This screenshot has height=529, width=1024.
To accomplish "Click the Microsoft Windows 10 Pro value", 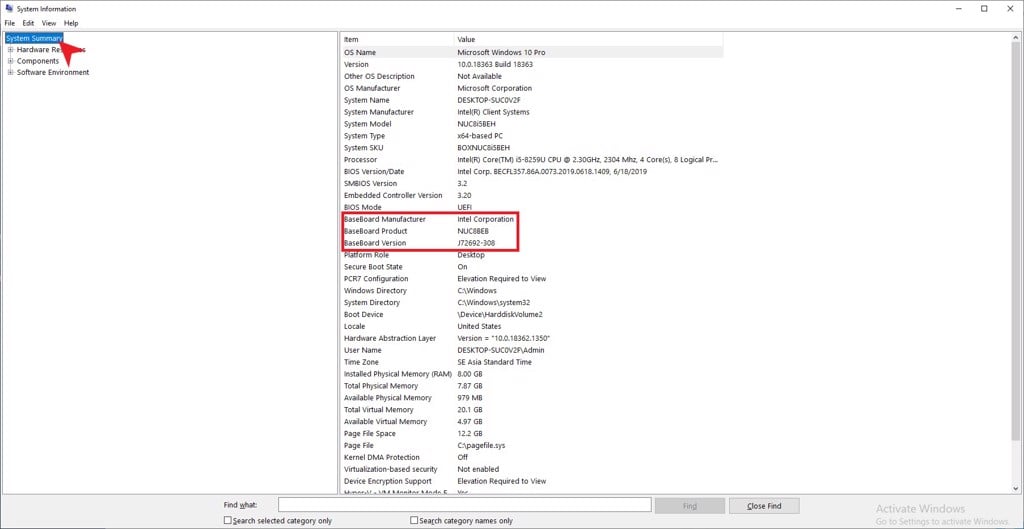I will coord(501,52).
